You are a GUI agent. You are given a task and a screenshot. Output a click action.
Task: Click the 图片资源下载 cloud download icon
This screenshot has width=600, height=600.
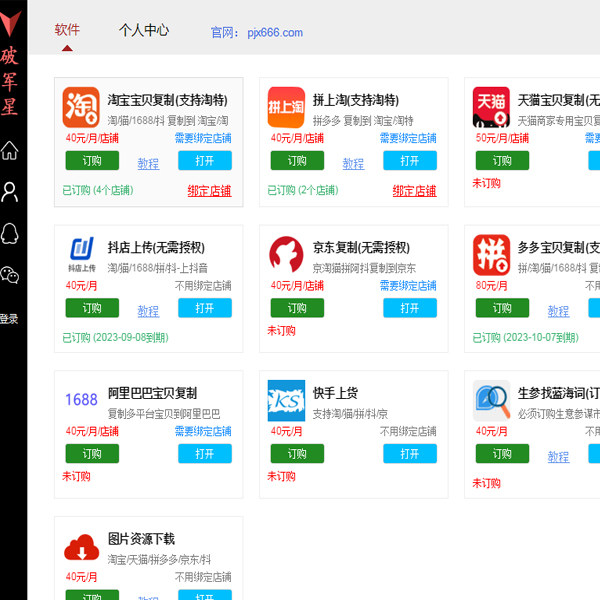pos(82,547)
